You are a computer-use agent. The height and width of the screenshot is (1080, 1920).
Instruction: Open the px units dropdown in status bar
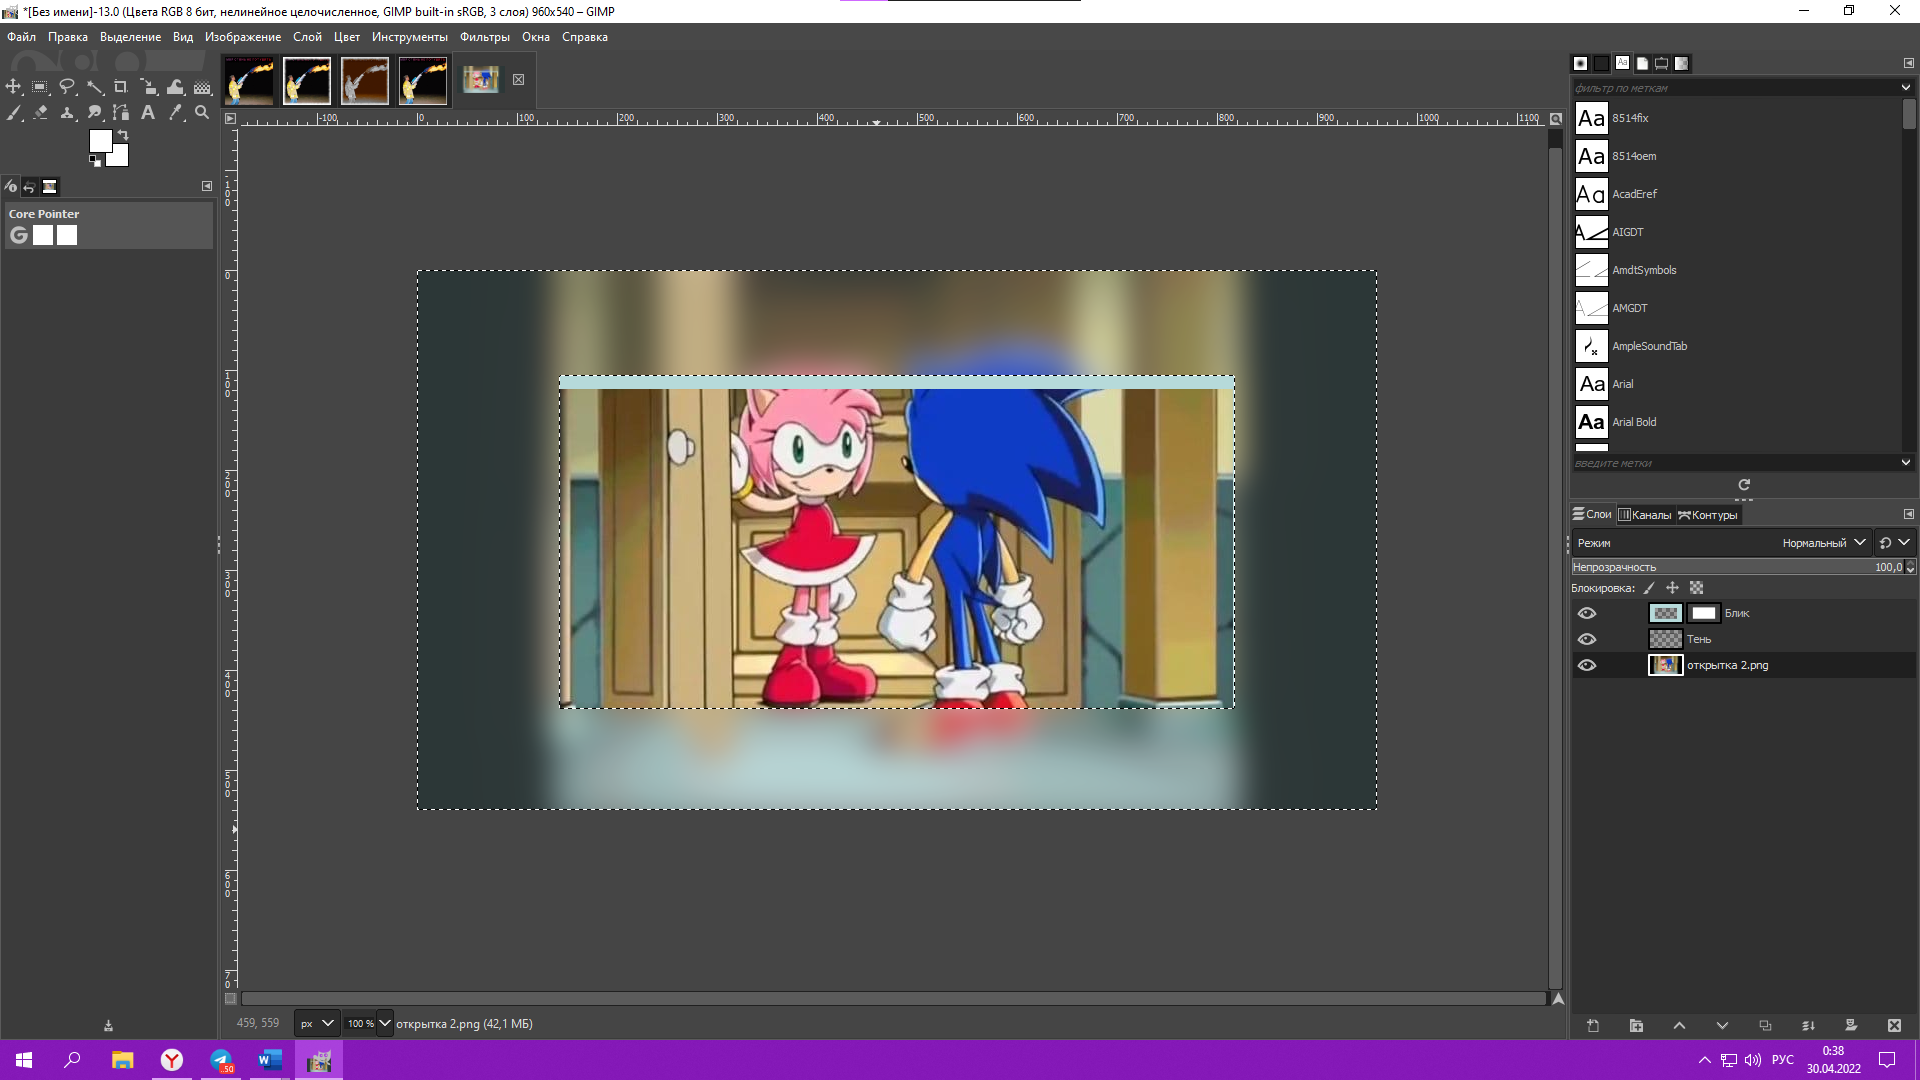317,1023
